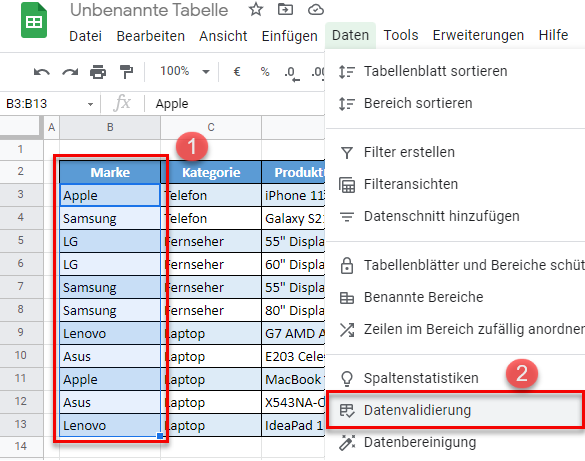Select row 1 header
The width and height of the screenshot is (585, 461).
(21, 149)
